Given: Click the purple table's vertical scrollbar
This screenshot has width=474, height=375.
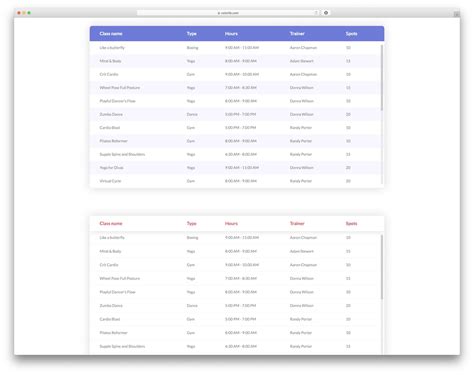Looking at the screenshot, I should click(382, 77).
